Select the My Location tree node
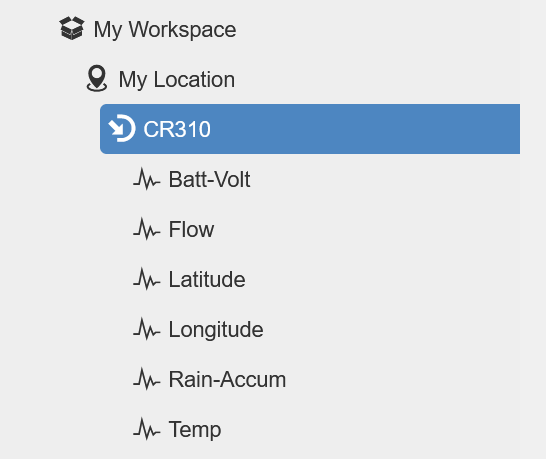This screenshot has width=546, height=459. pyautogui.click(x=177, y=80)
